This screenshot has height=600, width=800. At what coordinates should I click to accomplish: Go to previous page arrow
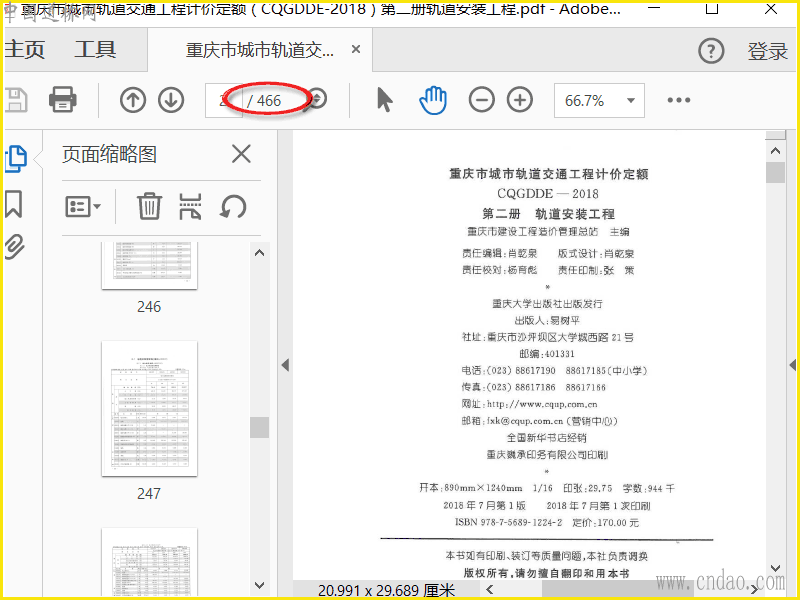(133, 100)
